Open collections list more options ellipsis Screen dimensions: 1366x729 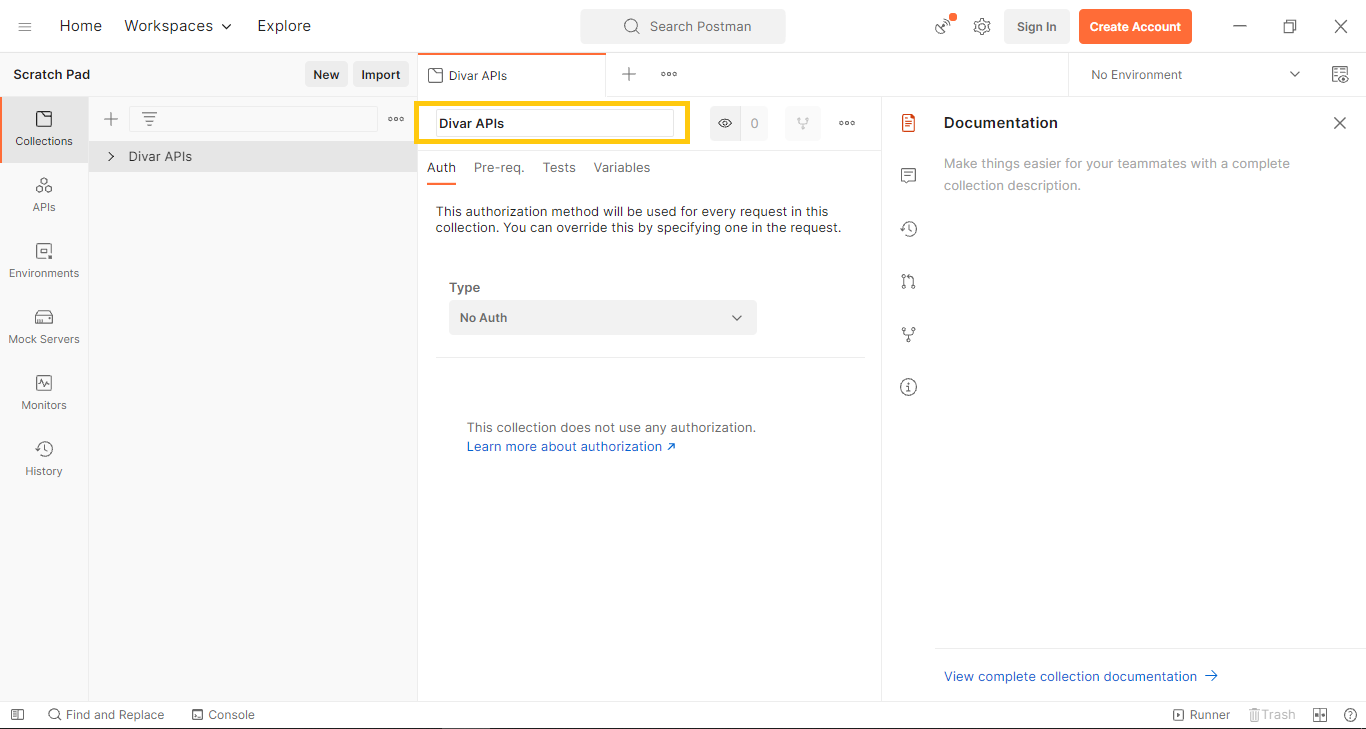pyautogui.click(x=396, y=119)
